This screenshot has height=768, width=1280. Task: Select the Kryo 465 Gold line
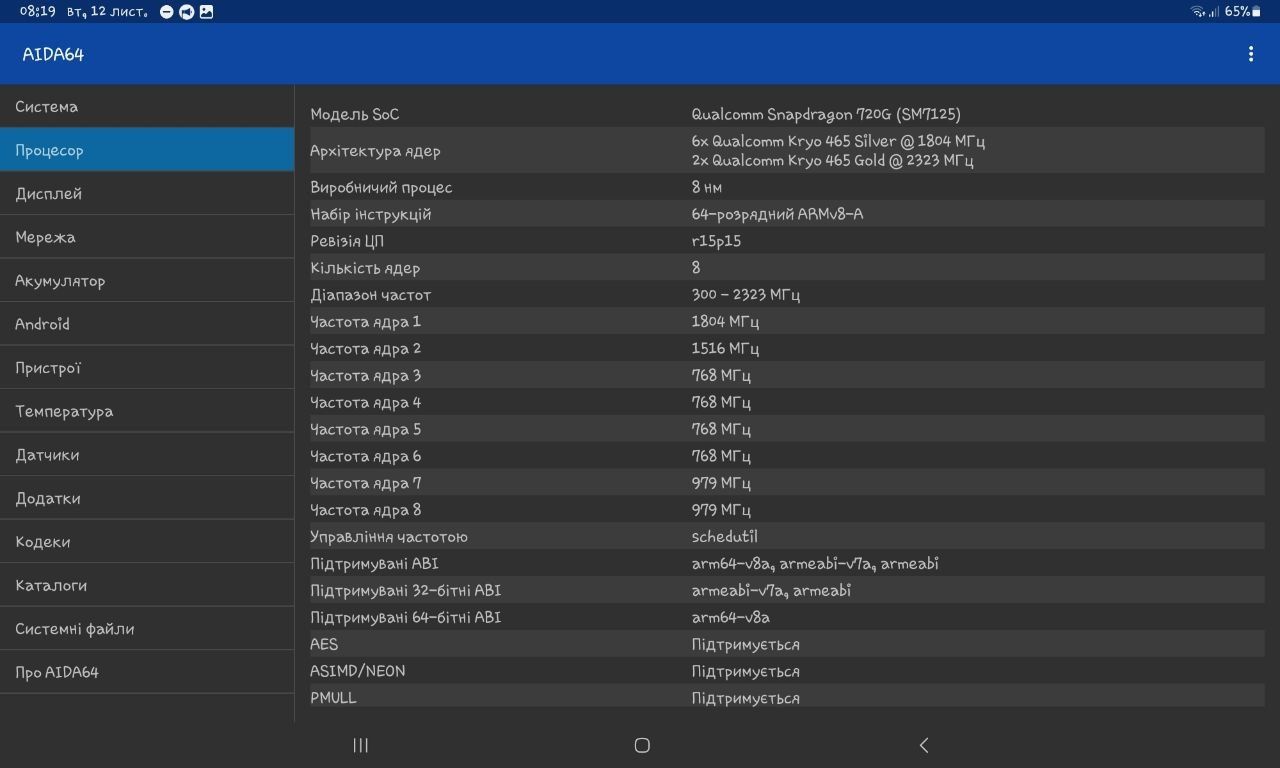tap(832, 160)
